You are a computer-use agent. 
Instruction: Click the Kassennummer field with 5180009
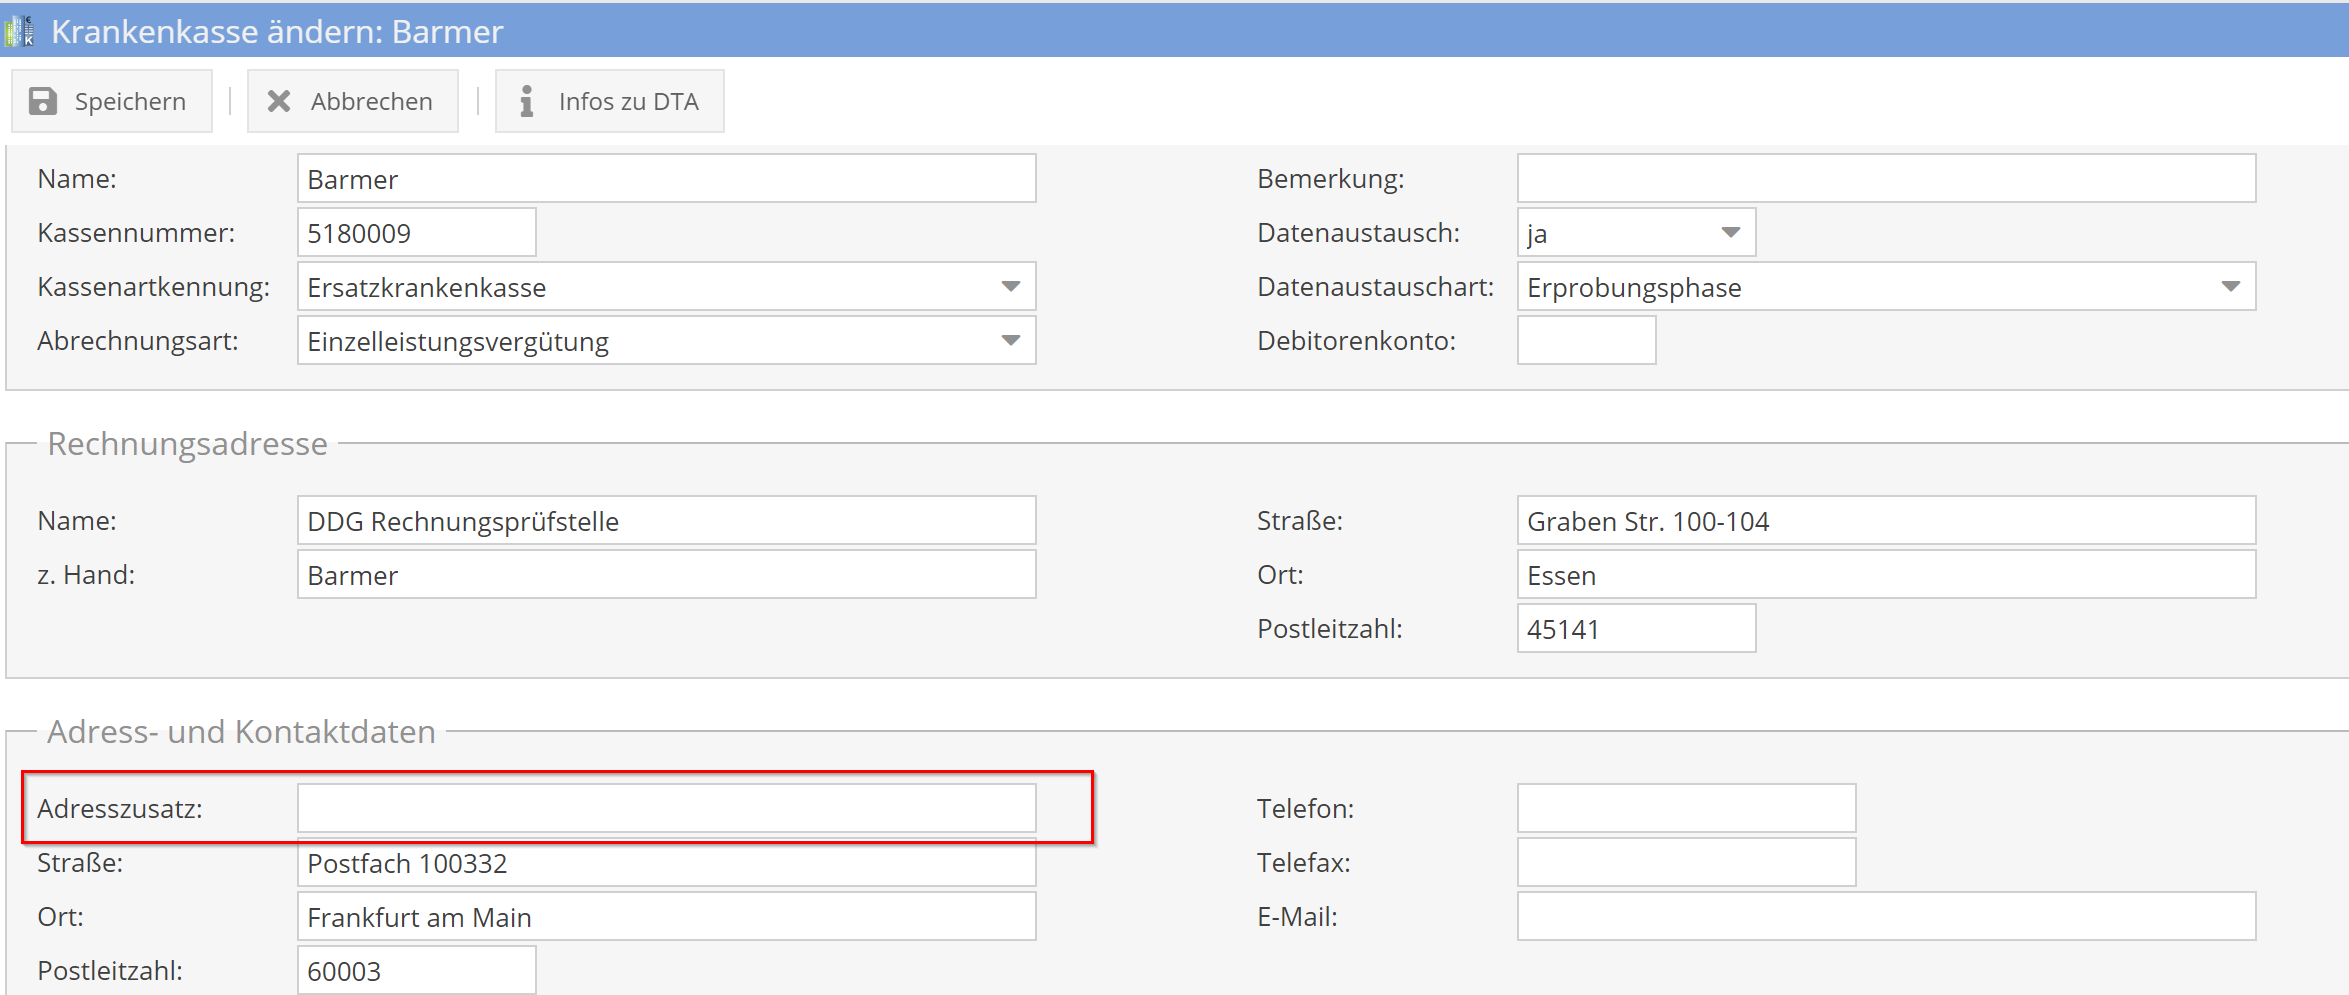tap(416, 233)
